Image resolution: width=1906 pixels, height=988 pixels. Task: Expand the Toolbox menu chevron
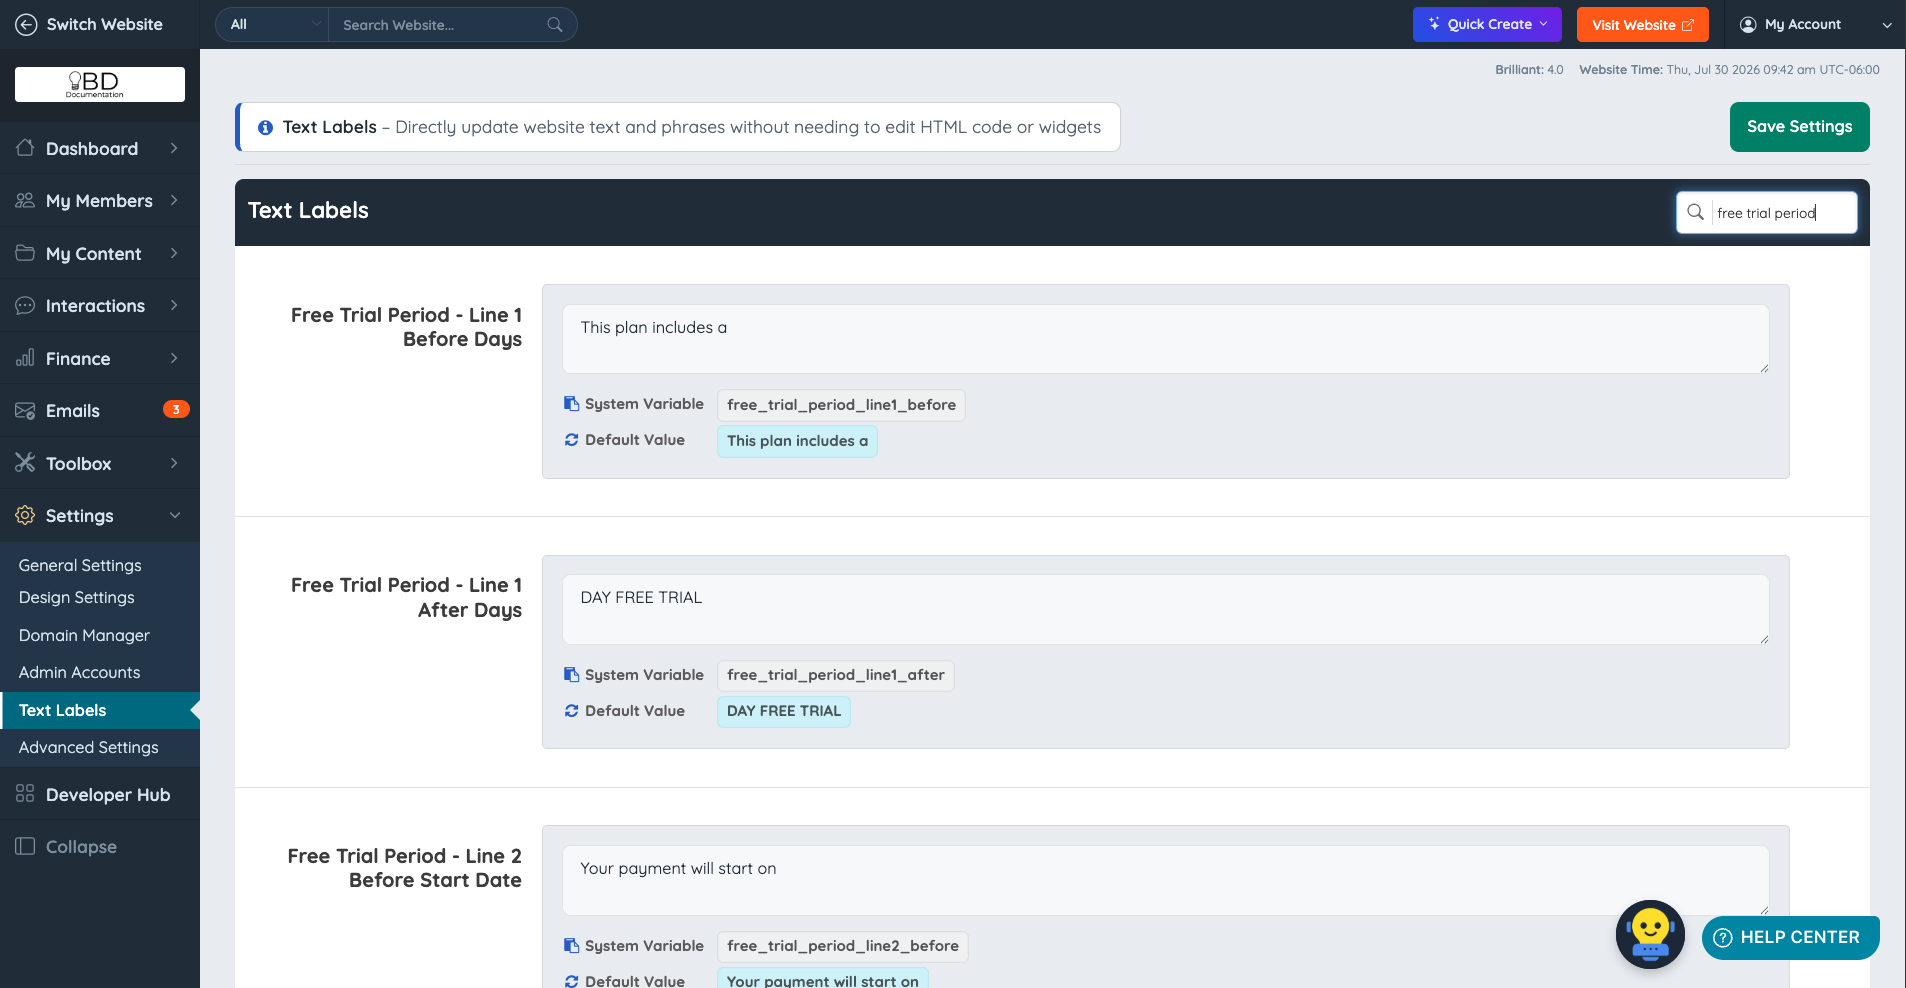click(174, 463)
